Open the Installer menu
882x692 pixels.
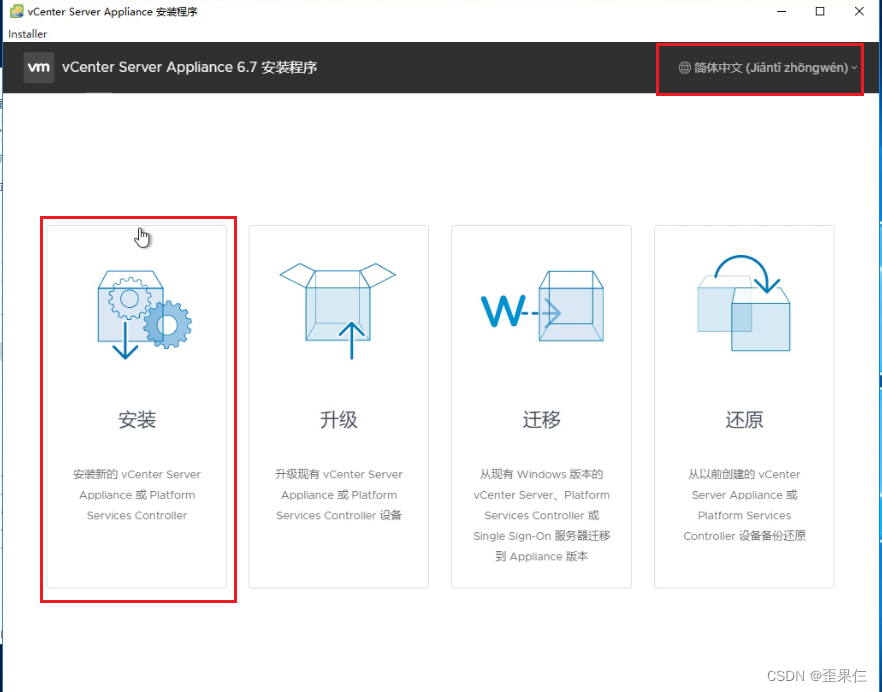(28, 34)
